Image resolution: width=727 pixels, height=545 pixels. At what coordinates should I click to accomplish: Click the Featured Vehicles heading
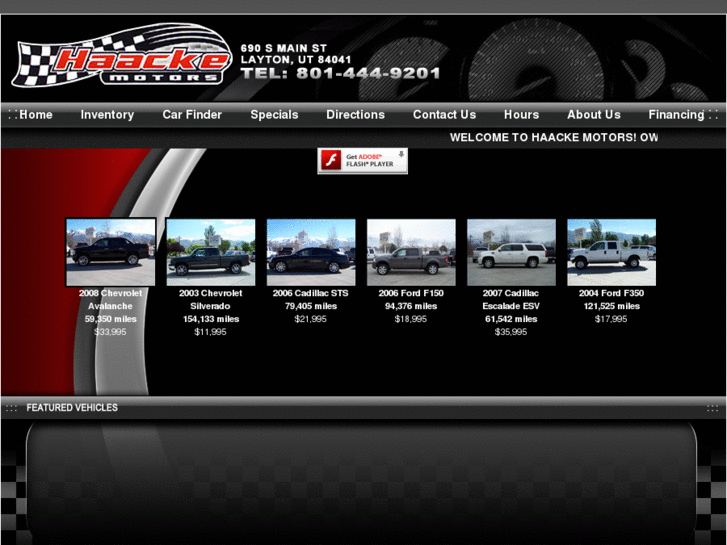pos(72,408)
